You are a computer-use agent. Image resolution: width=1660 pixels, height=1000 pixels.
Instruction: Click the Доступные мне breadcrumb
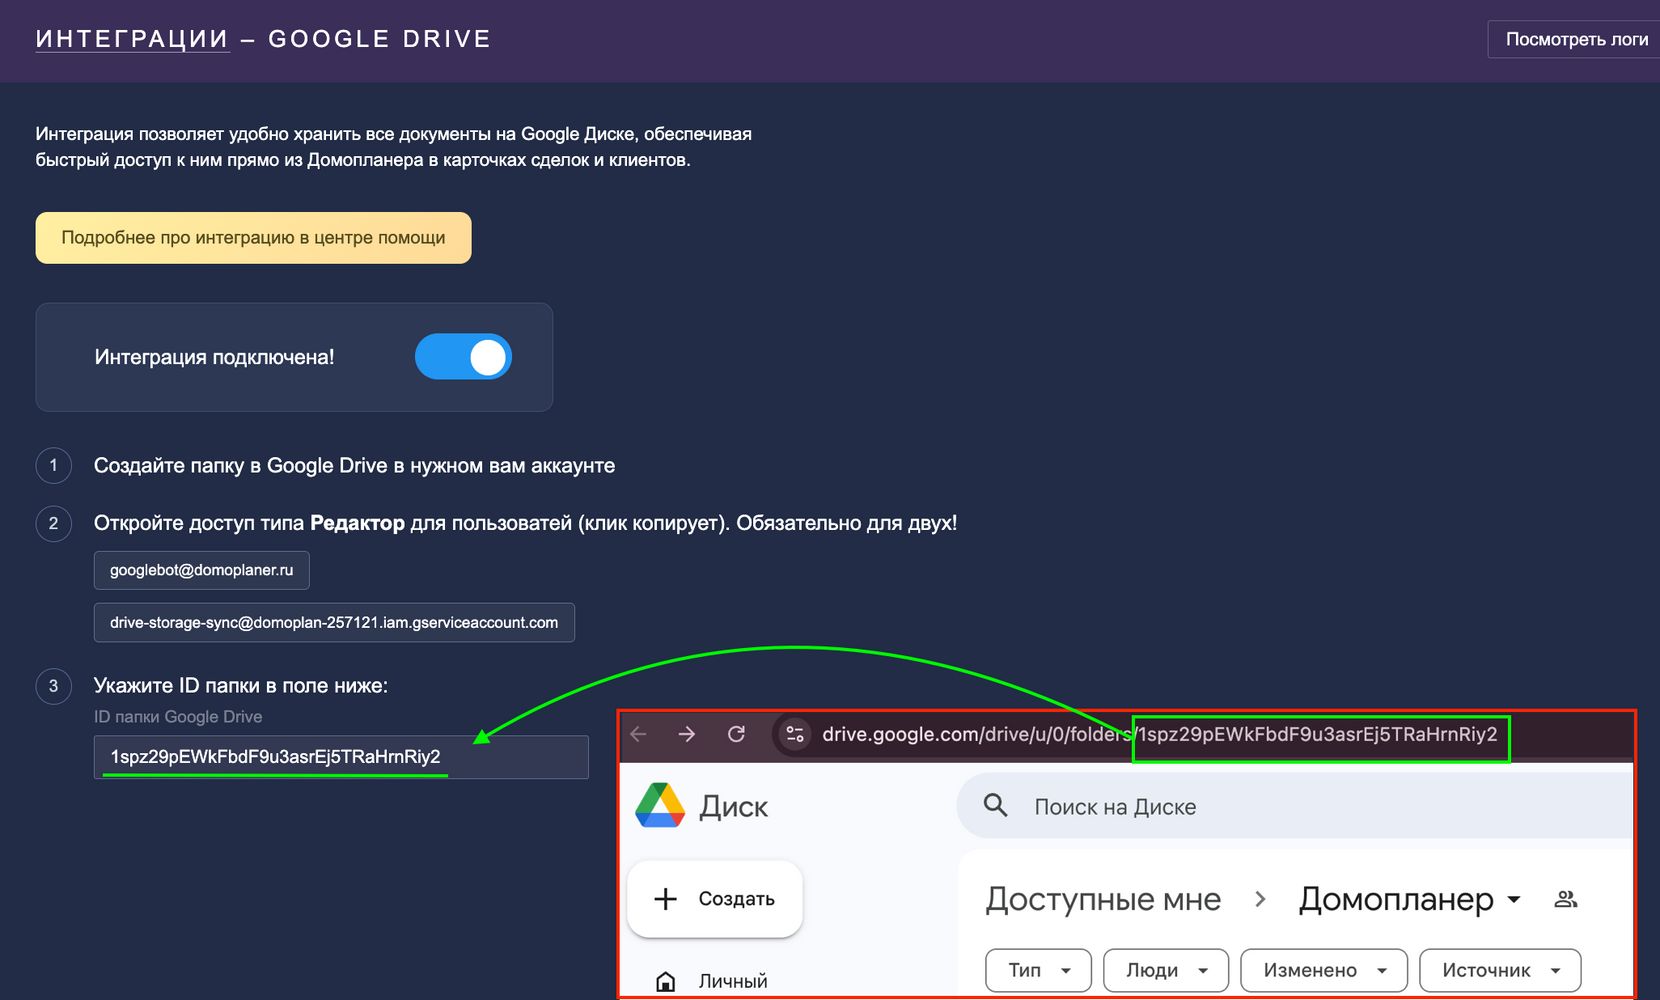click(x=1103, y=899)
